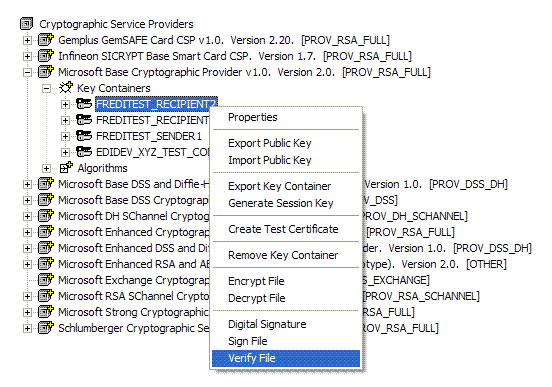Select the Microsoft RSA SChannel Cryptographic row
The height and width of the screenshot is (387, 552).
coord(134,296)
